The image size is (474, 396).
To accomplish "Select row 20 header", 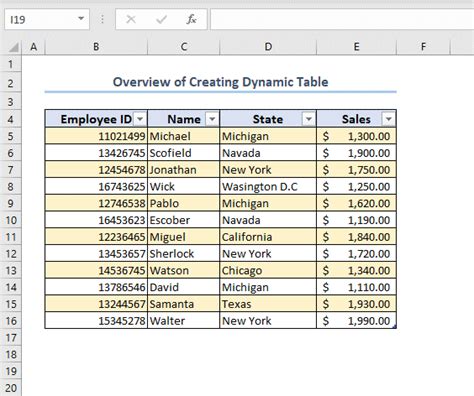I will coord(11,388).
